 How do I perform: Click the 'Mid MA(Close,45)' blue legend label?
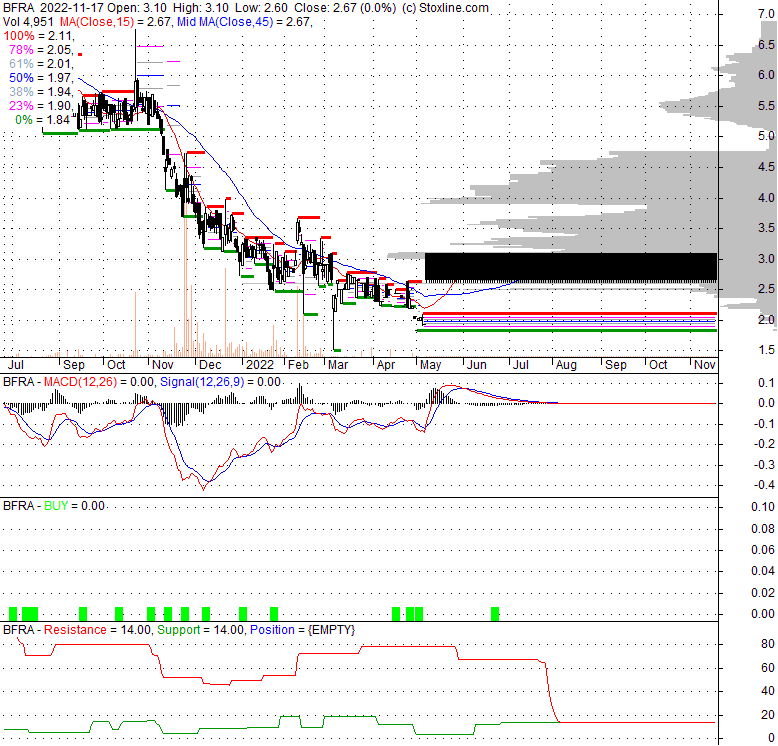coord(225,22)
